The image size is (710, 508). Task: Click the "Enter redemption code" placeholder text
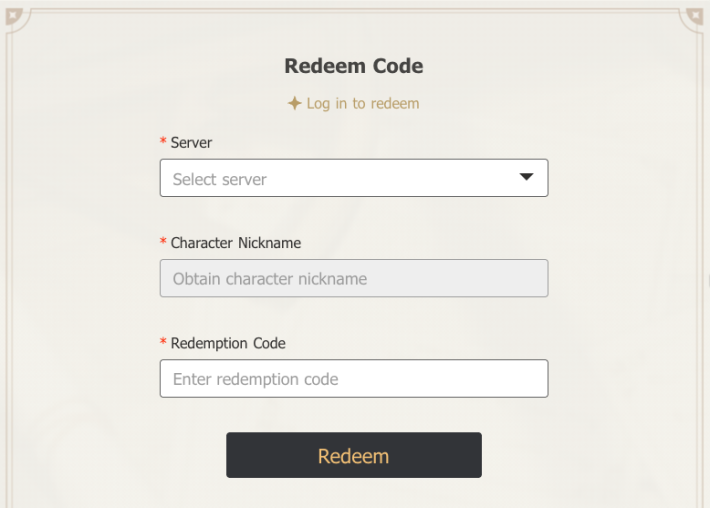pos(256,379)
